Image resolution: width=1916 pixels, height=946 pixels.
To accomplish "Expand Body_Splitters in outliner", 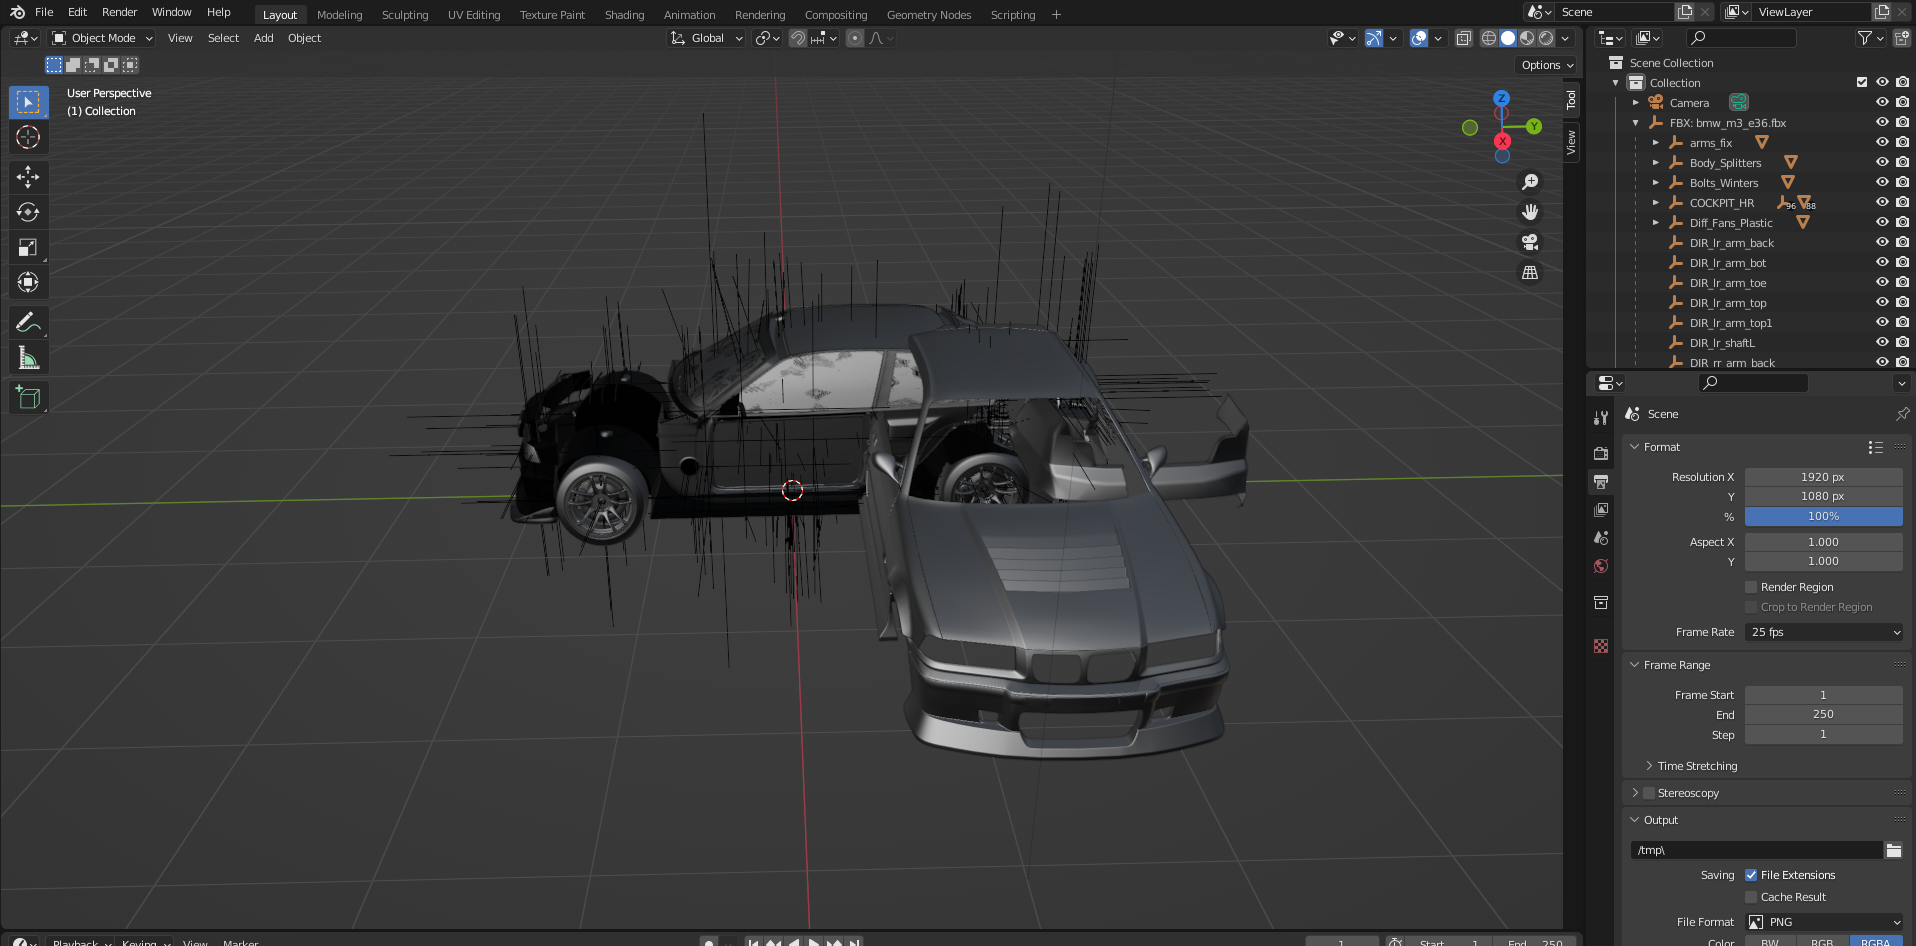I will [1656, 163].
